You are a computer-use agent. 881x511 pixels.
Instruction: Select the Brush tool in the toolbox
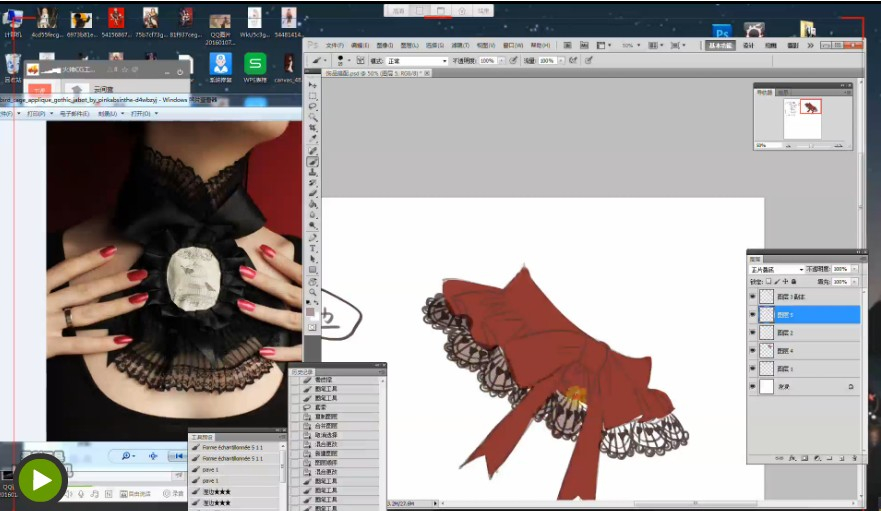point(312,162)
